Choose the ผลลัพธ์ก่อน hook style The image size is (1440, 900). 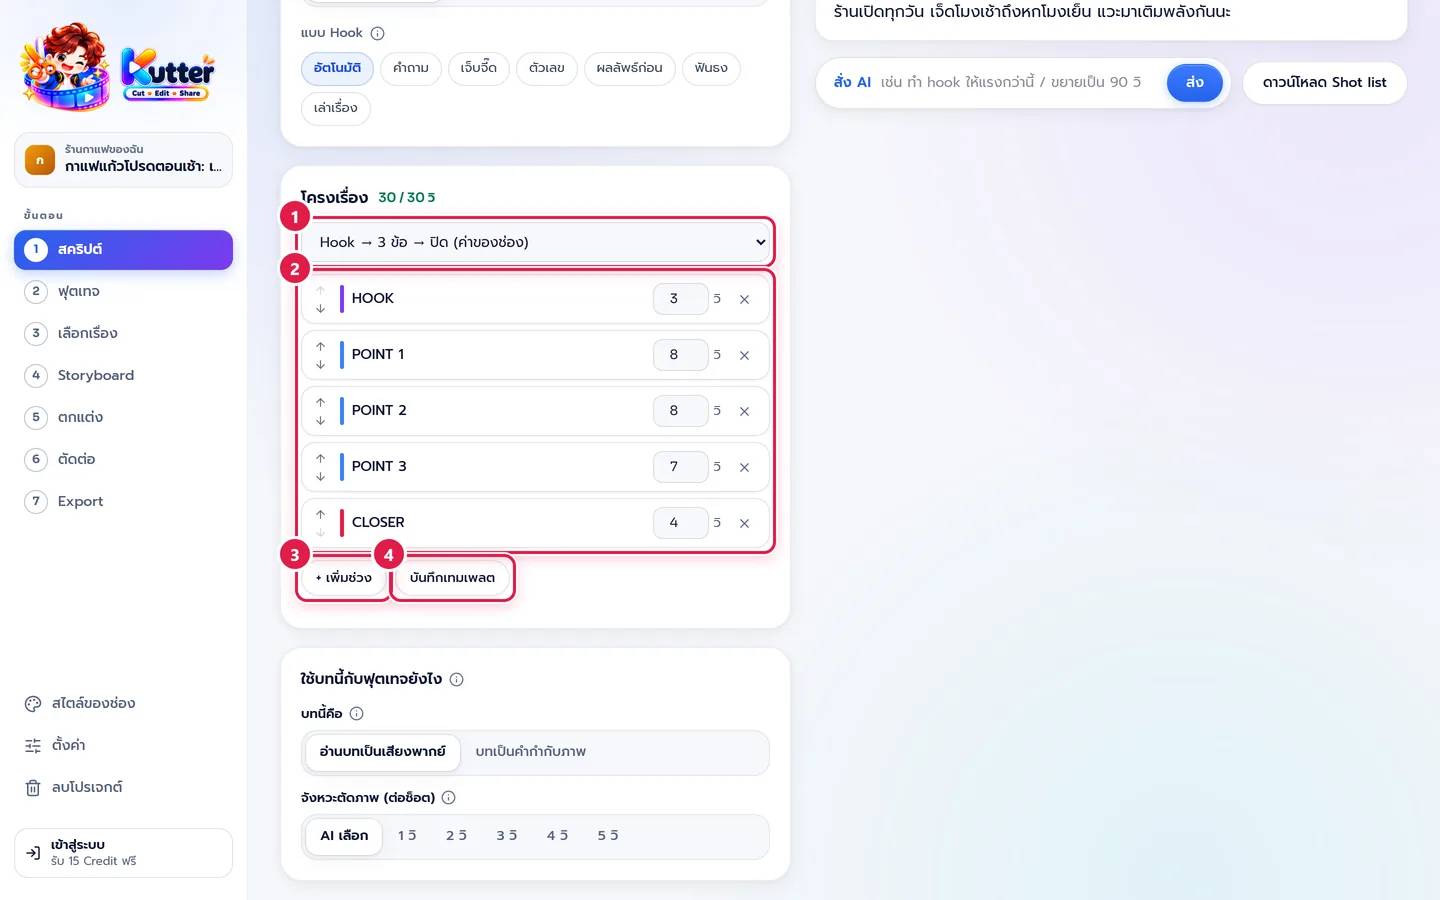click(630, 68)
